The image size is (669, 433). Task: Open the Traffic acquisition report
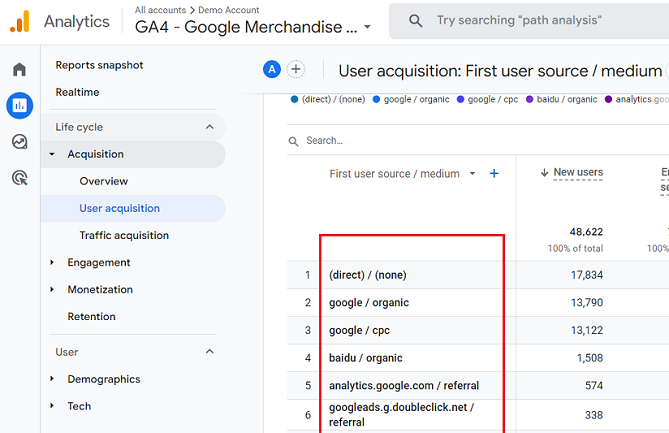coord(124,235)
